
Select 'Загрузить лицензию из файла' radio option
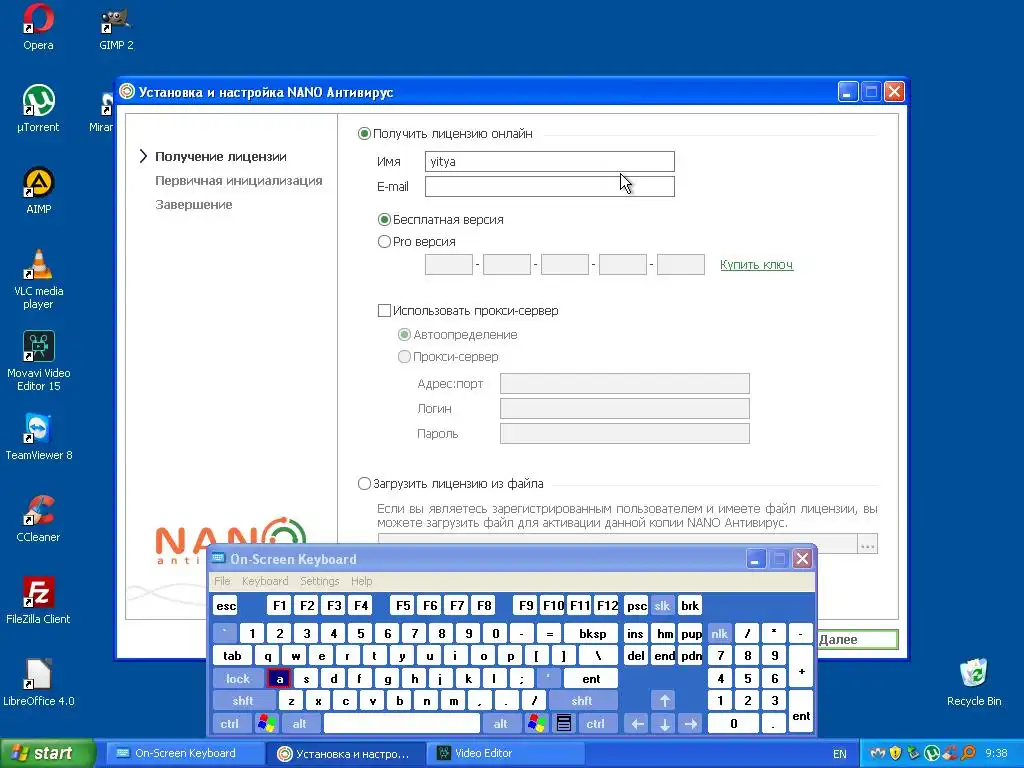point(364,484)
